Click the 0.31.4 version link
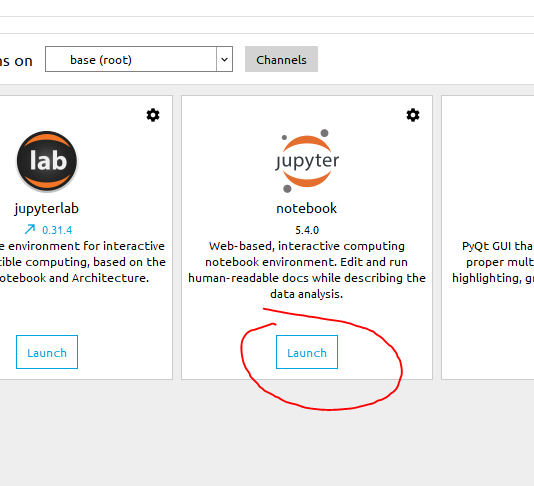This screenshot has height=486, width=534. tap(57, 230)
